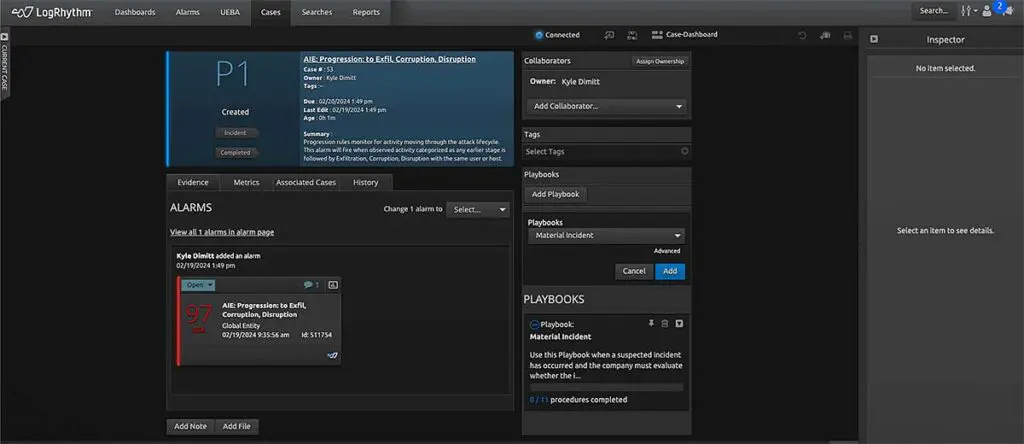Open the Case-Dashboard layout selector
1024x444 pixels.
point(684,35)
